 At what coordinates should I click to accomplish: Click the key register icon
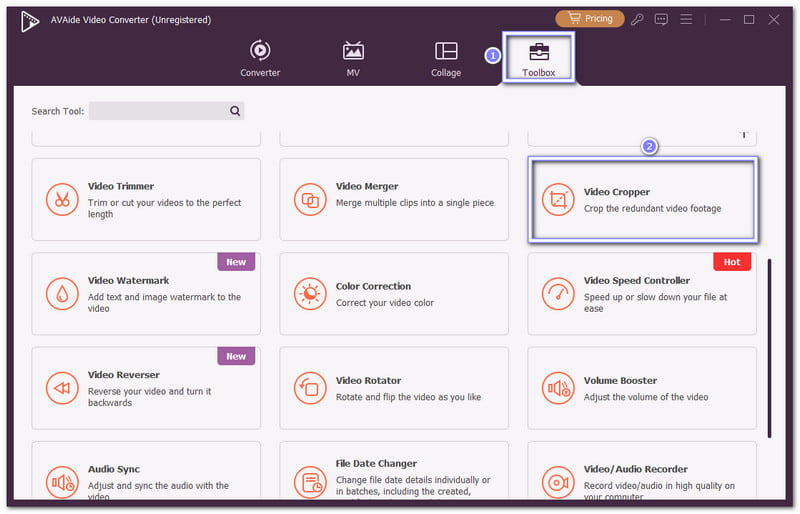point(637,19)
